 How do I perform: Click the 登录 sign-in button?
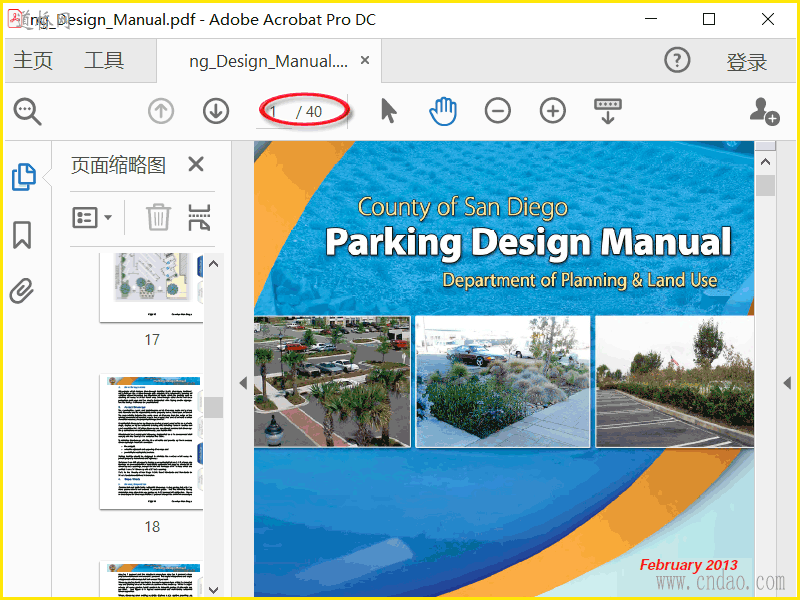[747, 62]
